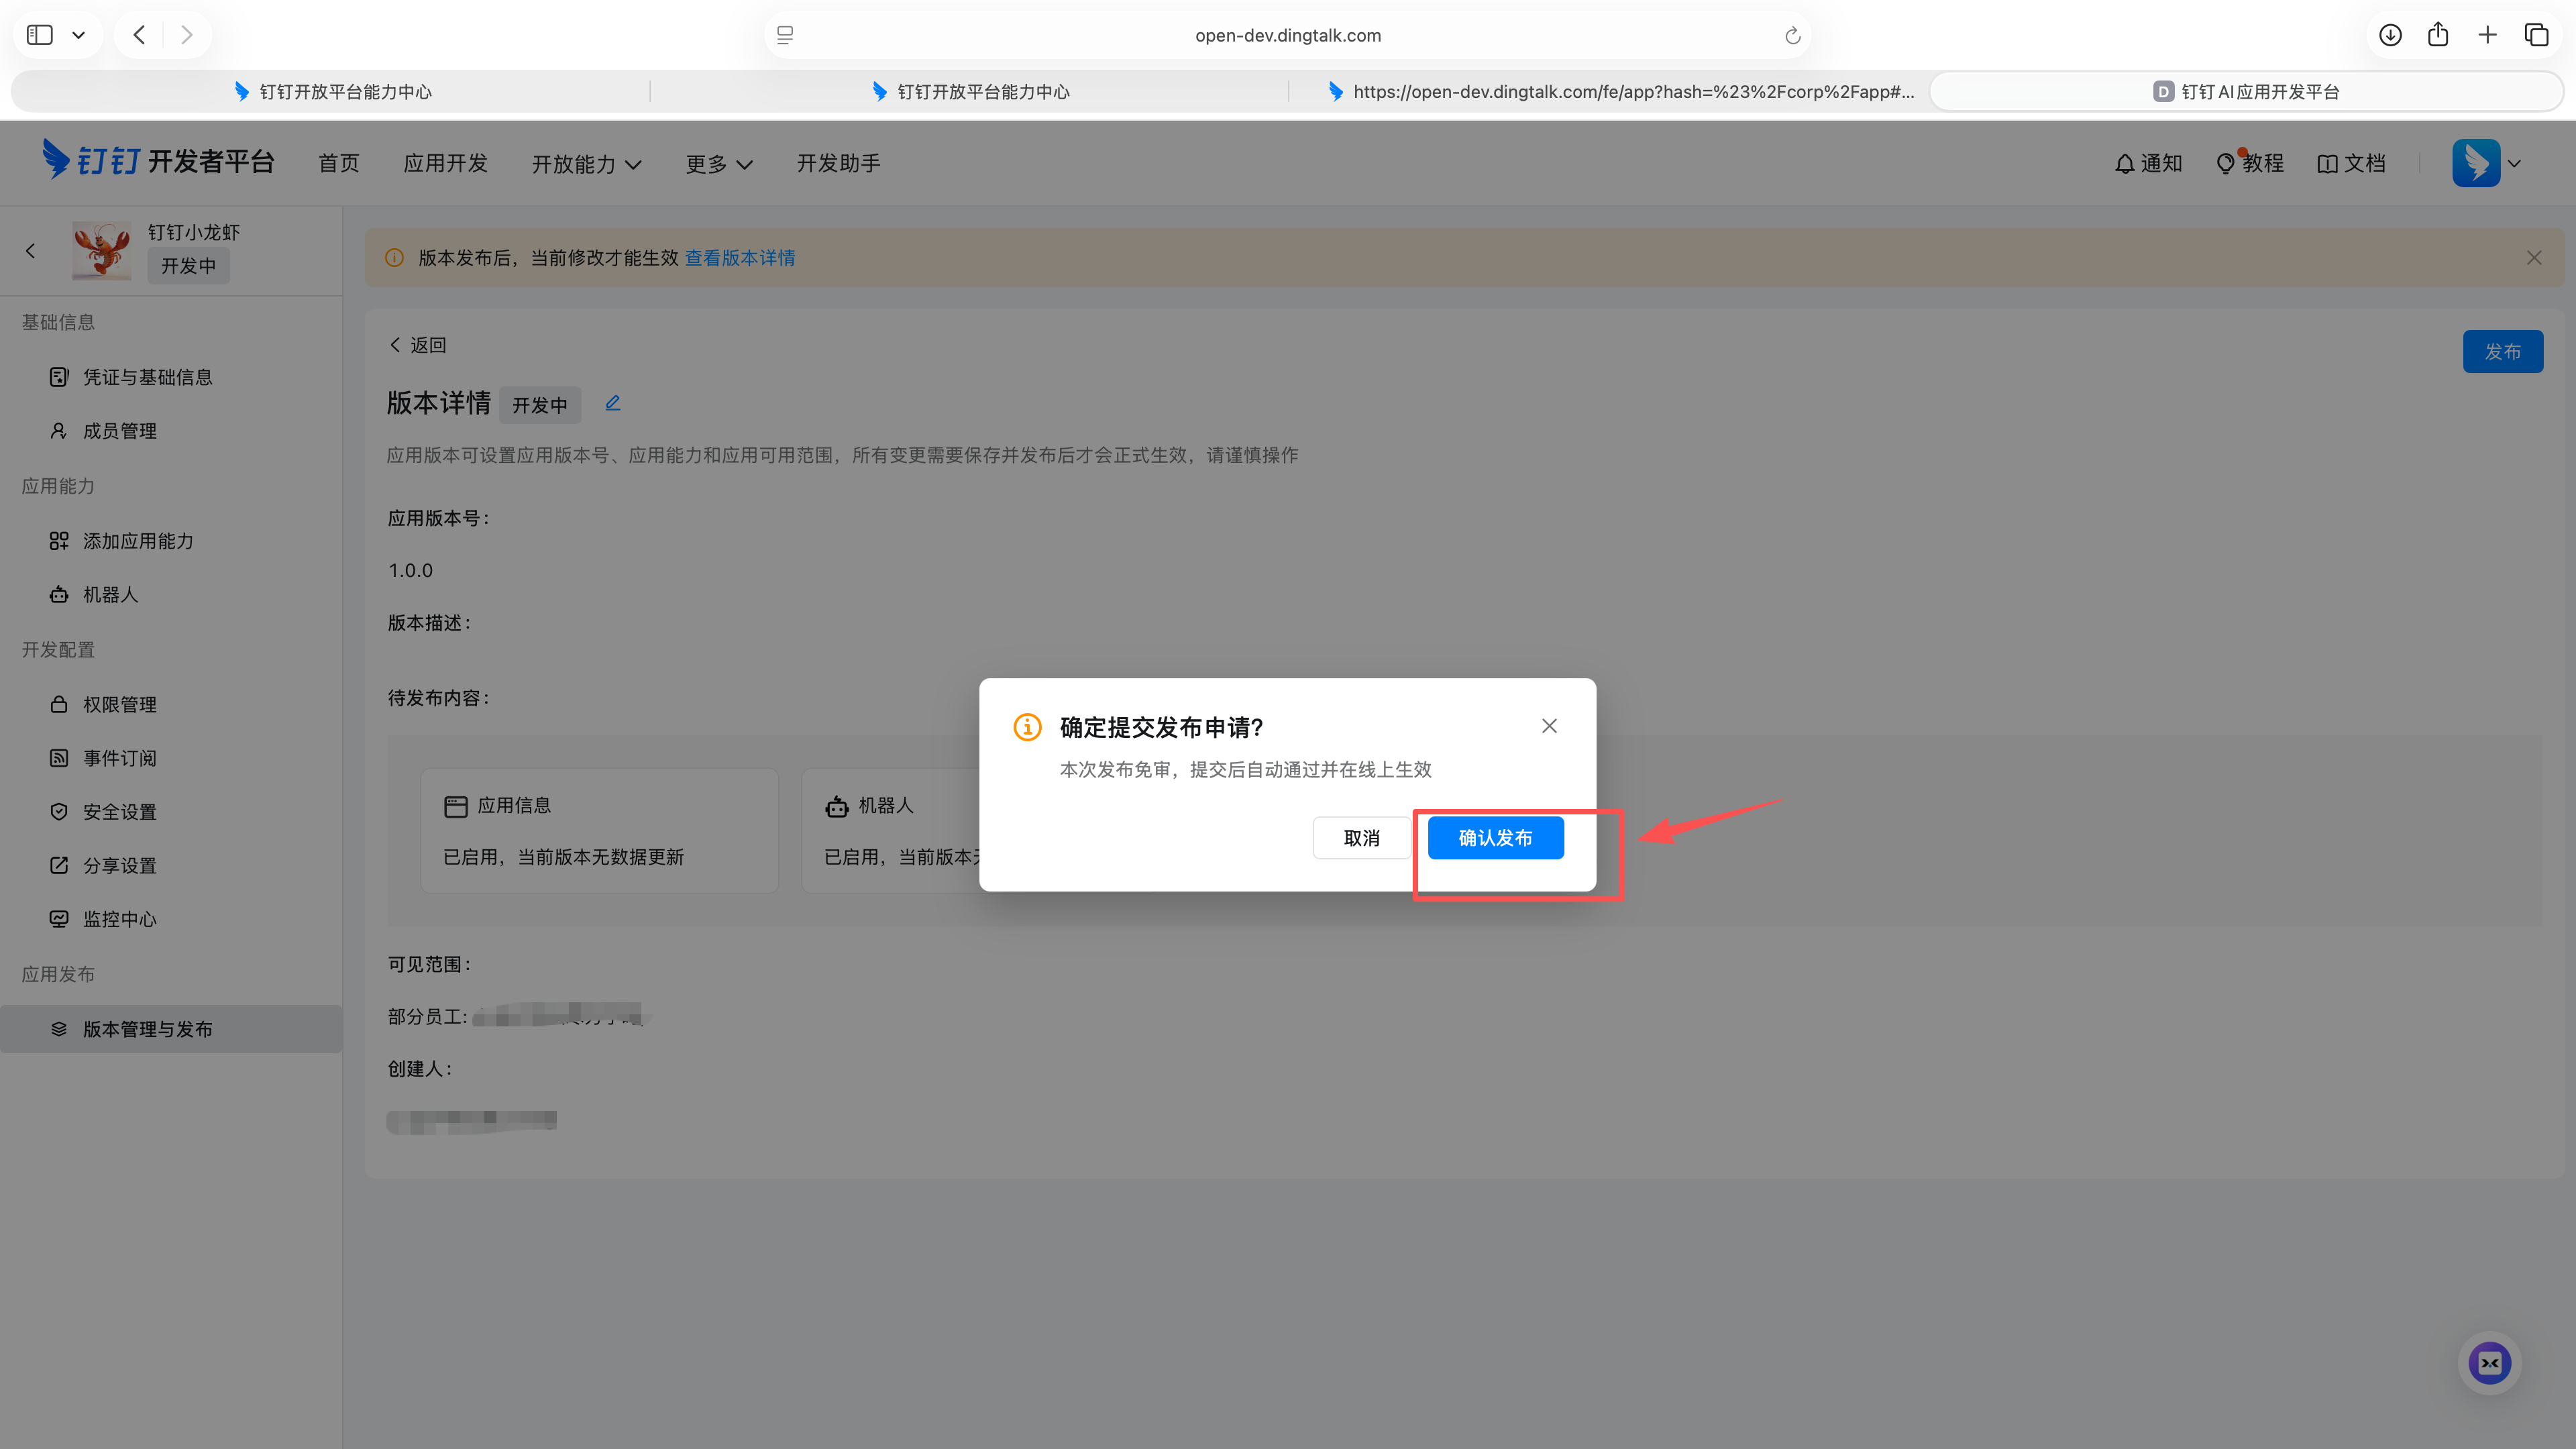This screenshot has width=2576, height=1449.
Task: Expand the 开放能力 dropdown
Action: coord(586,163)
